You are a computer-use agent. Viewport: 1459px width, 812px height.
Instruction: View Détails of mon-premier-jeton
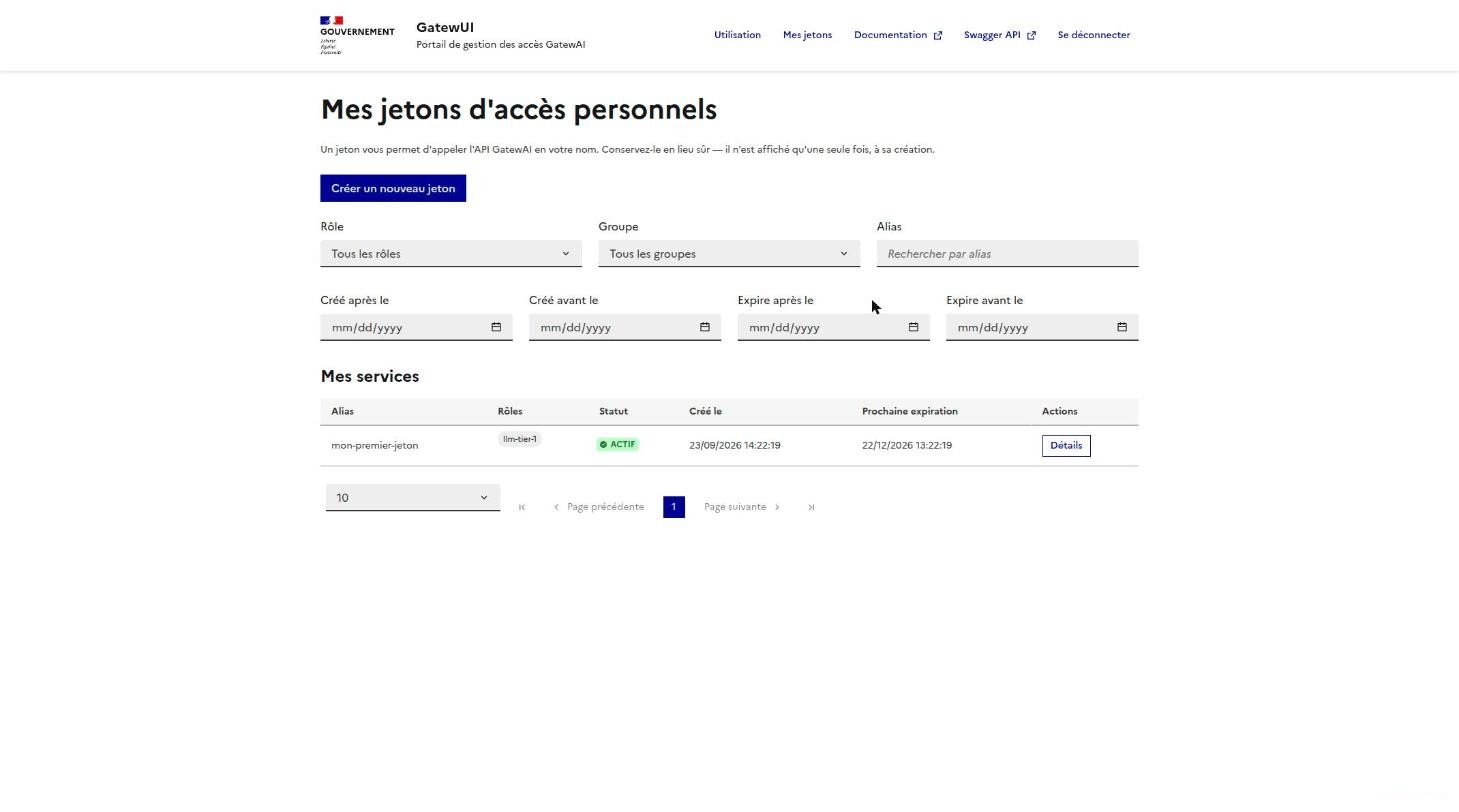1066,446
